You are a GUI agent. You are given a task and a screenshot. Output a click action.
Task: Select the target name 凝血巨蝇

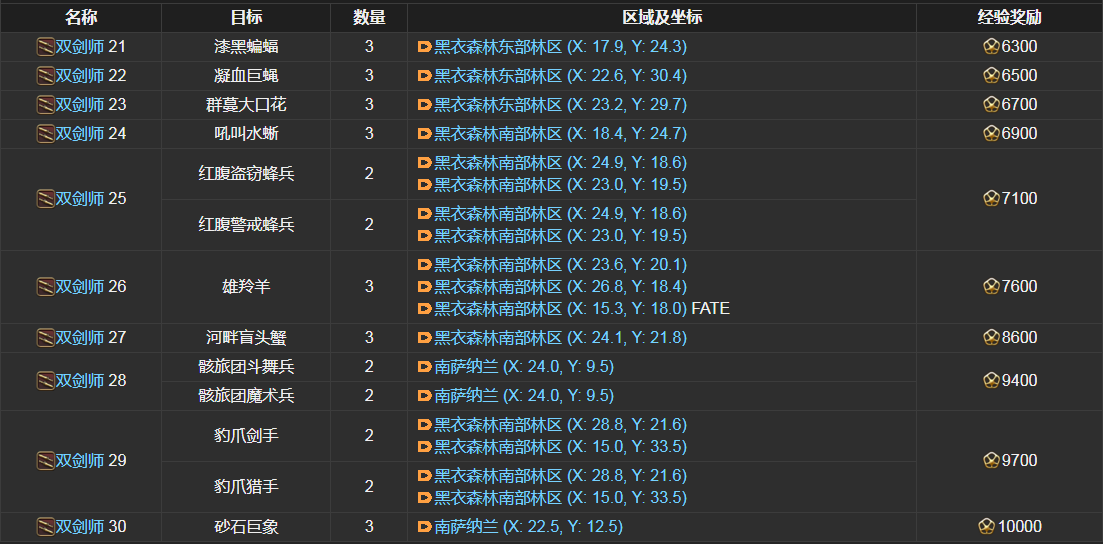[246, 76]
